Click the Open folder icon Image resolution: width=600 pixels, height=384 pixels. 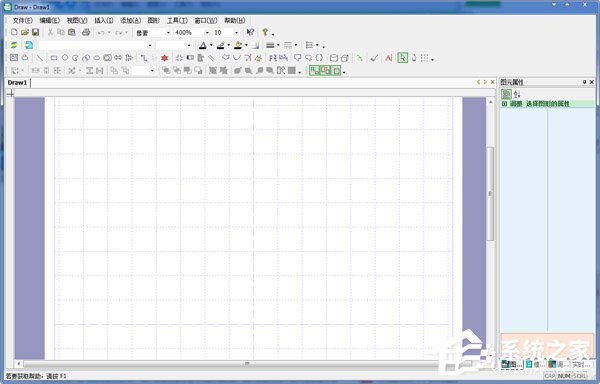[24, 32]
